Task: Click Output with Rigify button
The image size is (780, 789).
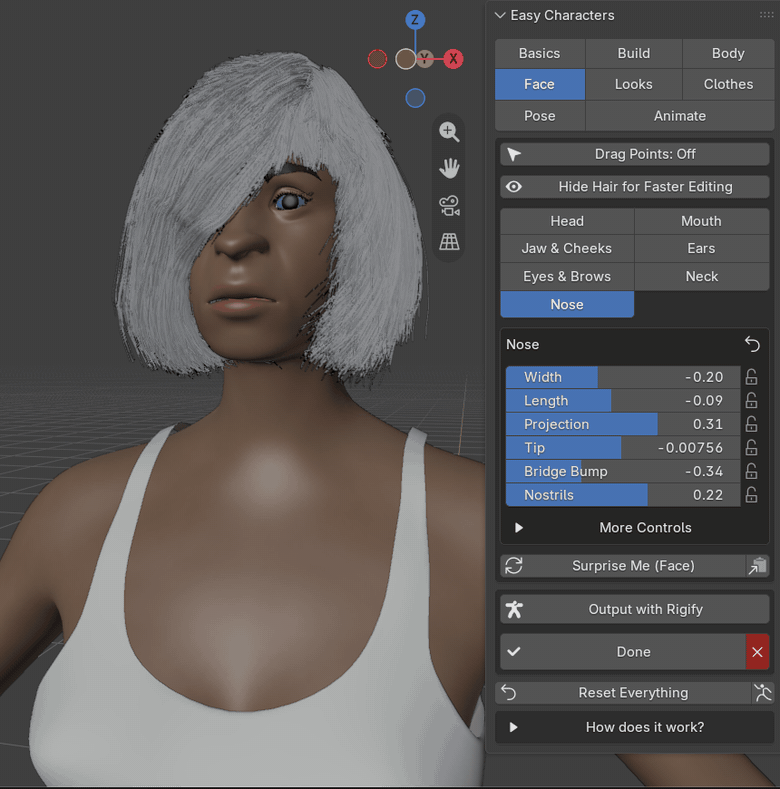Action: [635, 609]
